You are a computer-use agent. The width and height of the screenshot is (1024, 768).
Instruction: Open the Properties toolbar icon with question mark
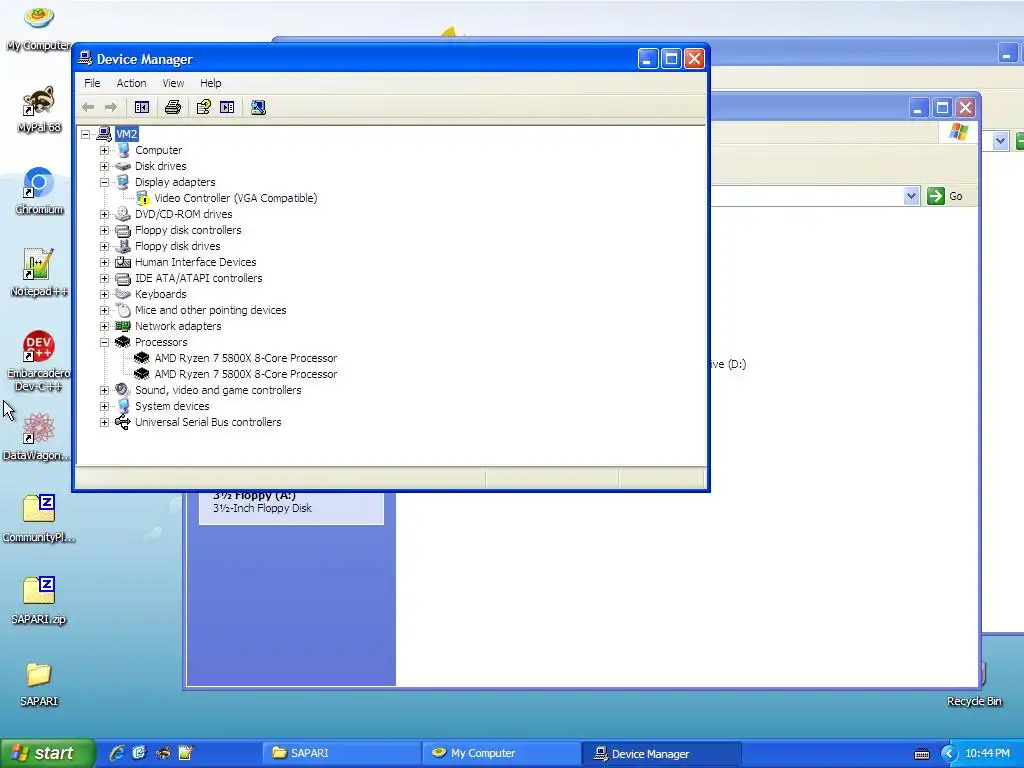point(204,107)
